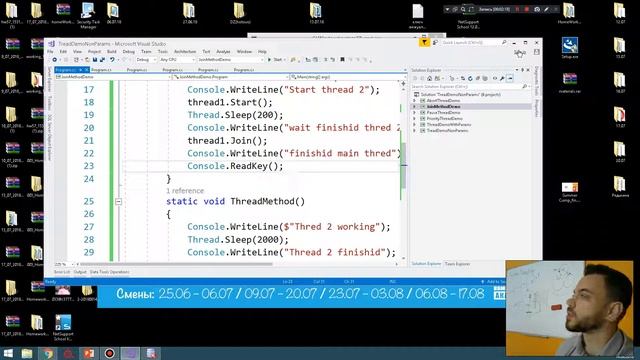Image resolution: width=640 pixels, height=360 pixels.
Task: Open the Output tab
Action: 80,272
